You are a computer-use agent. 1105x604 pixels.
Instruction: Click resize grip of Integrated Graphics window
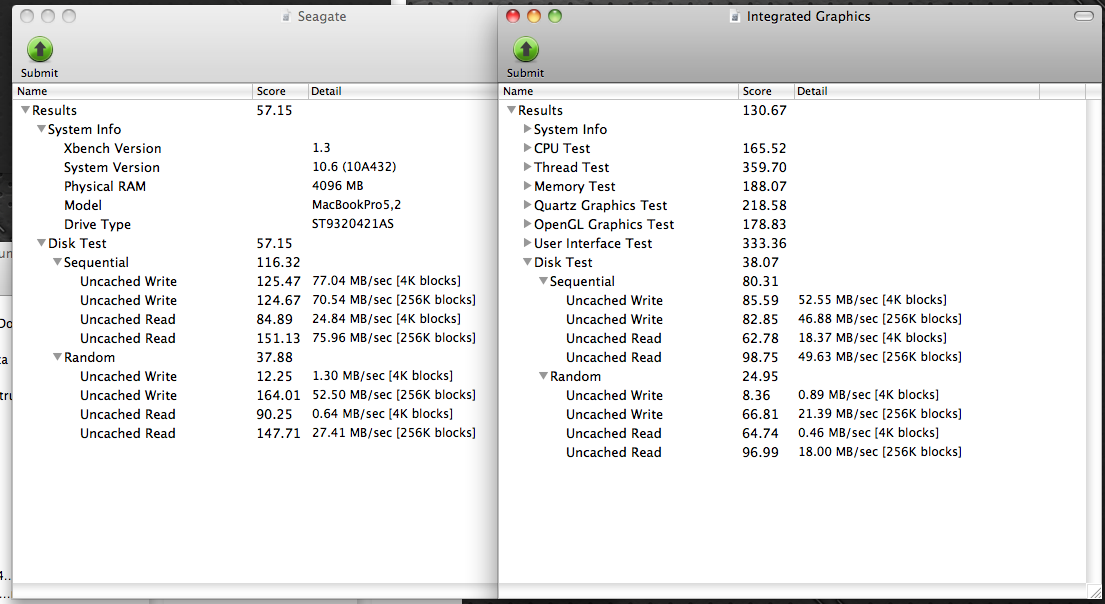click(1092, 591)
